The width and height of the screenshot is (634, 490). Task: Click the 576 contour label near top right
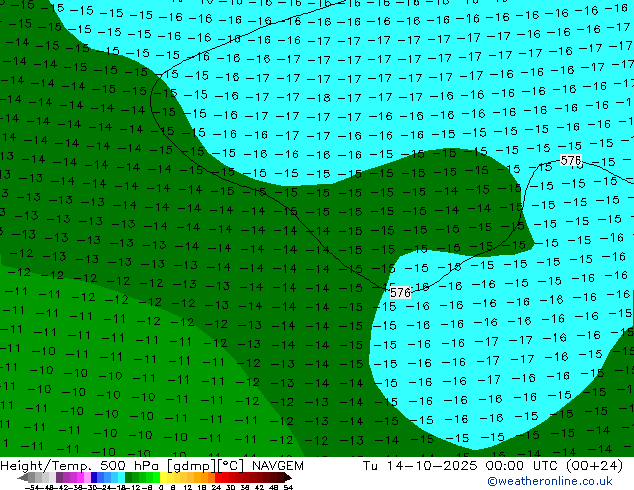(571, 161)
